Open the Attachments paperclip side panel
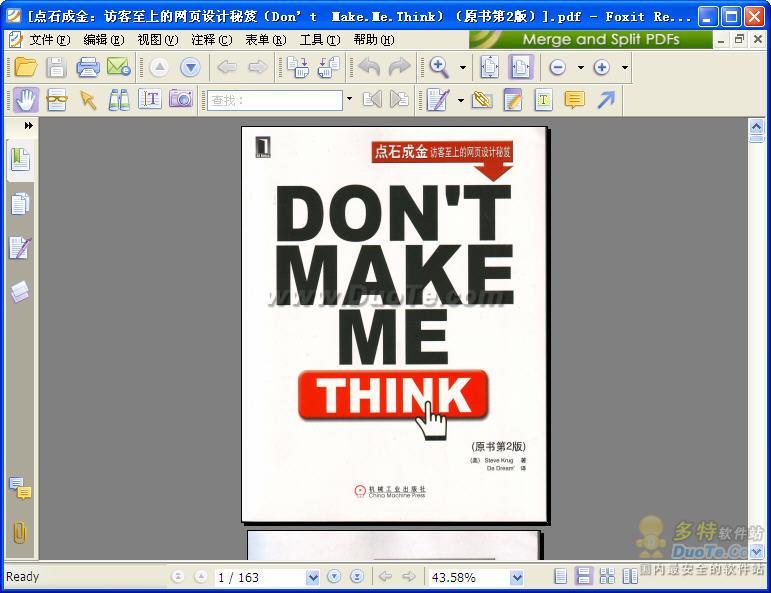 click(x=20, y=533)
